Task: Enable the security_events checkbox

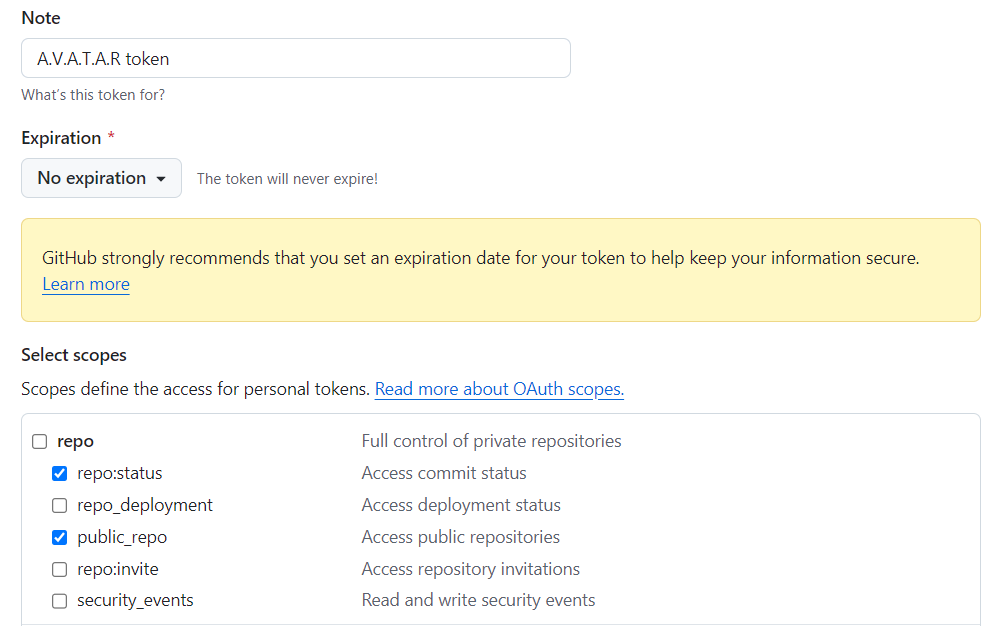Action: pyautogui.click(x=60, y=601)
